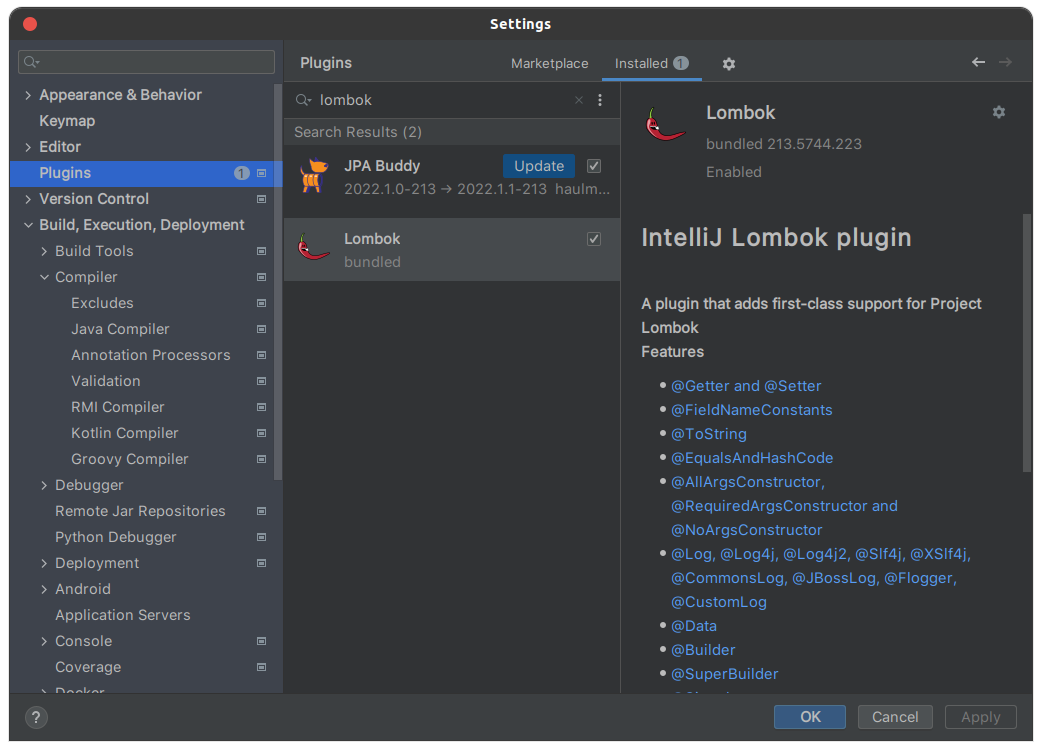Expand the Debugger node
This screenshot has height=750, width=1042.
44,485
